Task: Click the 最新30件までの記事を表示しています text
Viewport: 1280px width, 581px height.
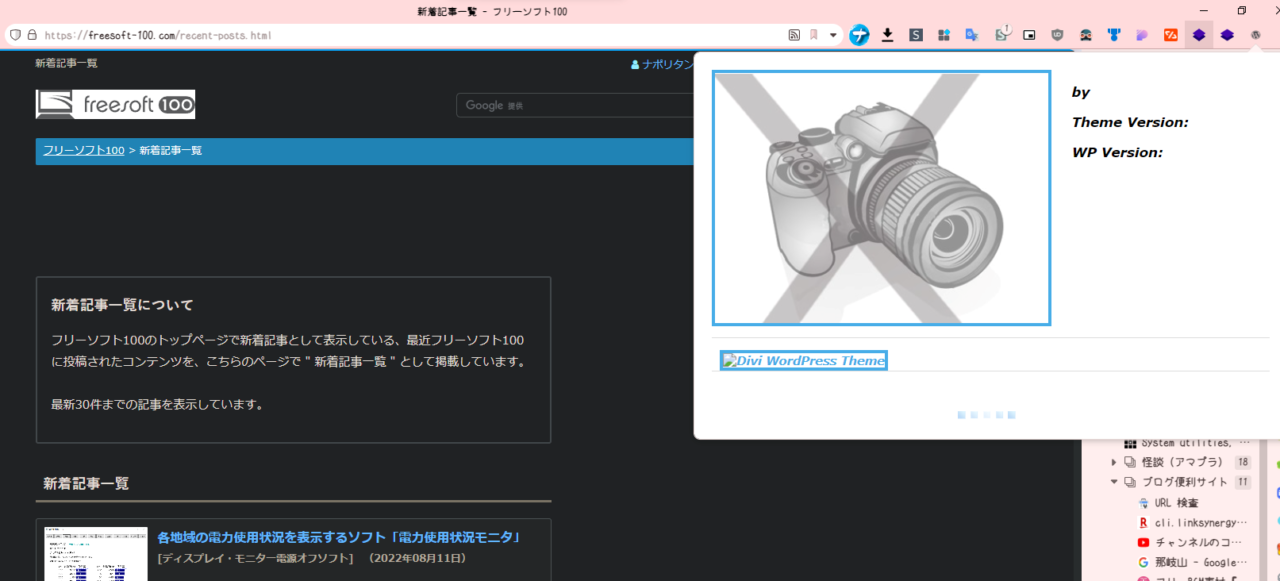Action: point(157,405)
